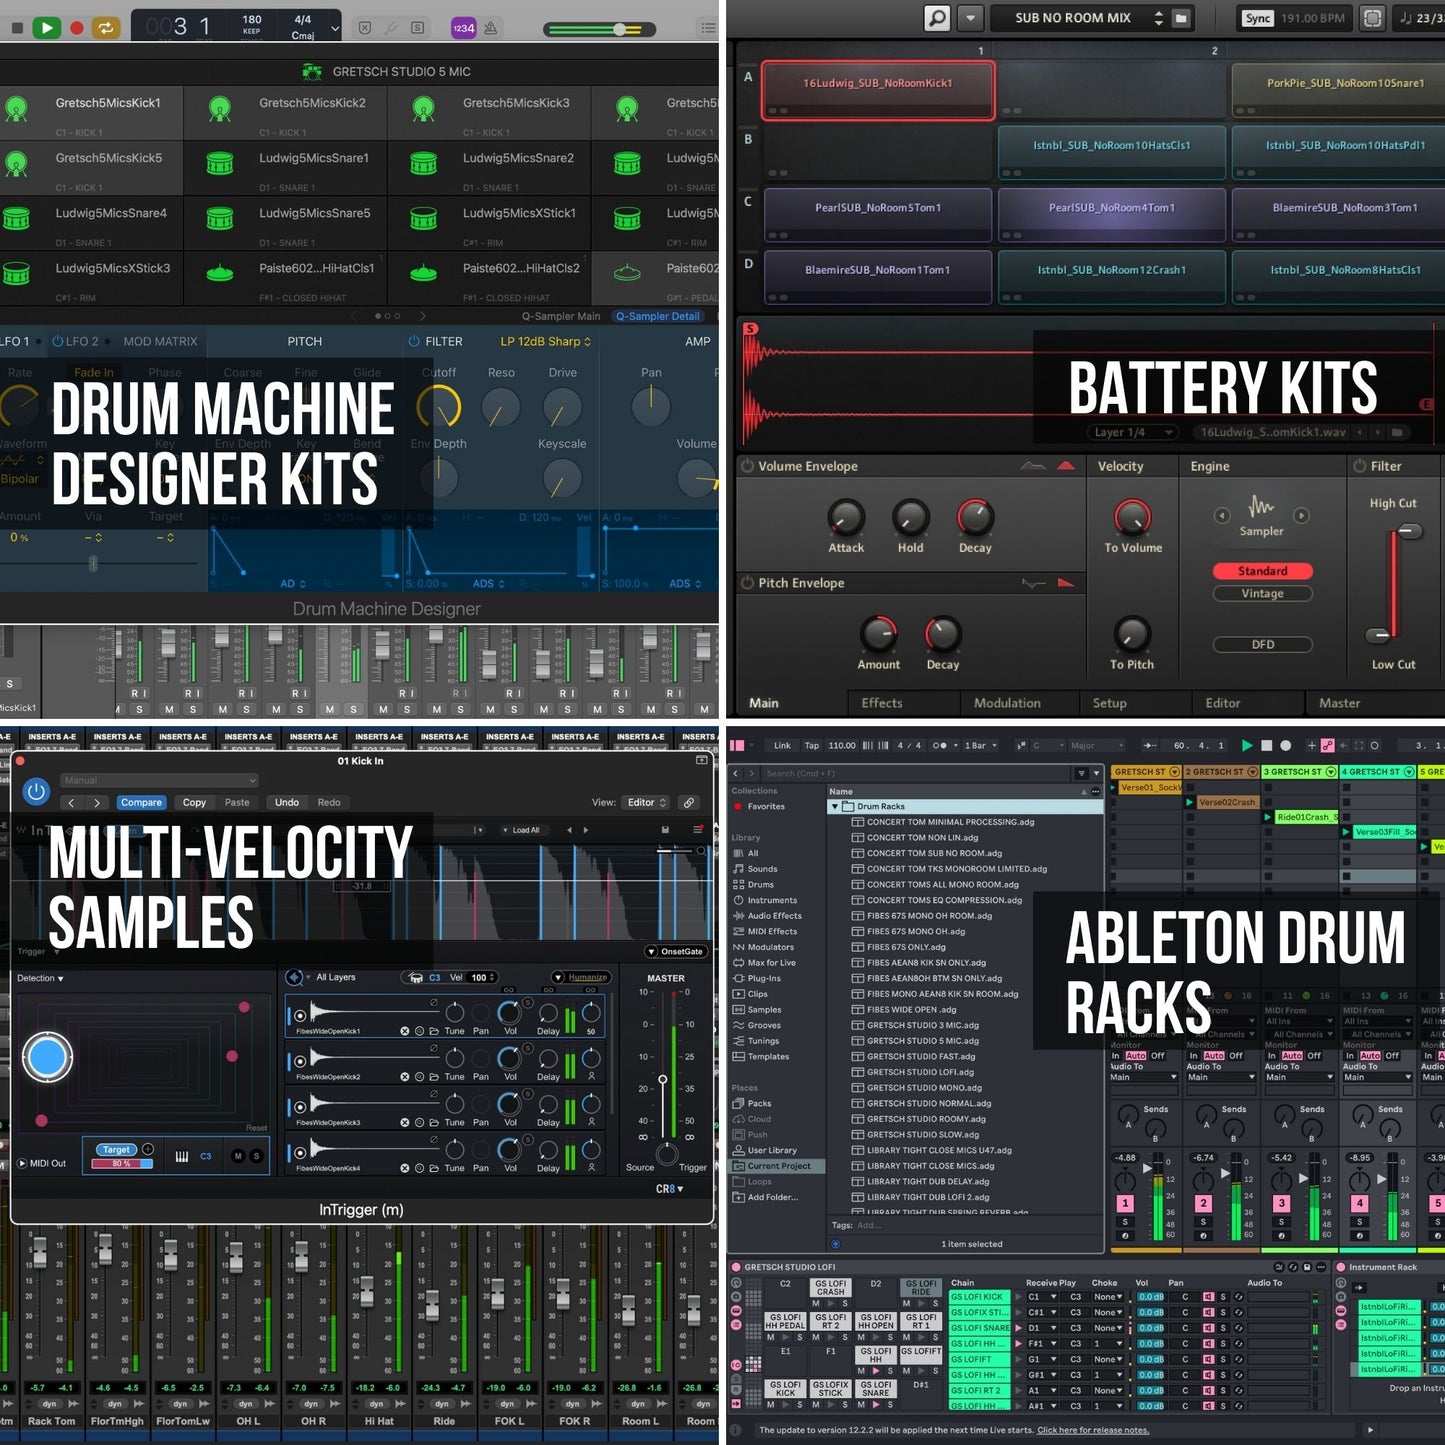Click InTrigger piano keys icon
The height and width of the screenshot is (1445, 1445).
(x=182, y=1156)
